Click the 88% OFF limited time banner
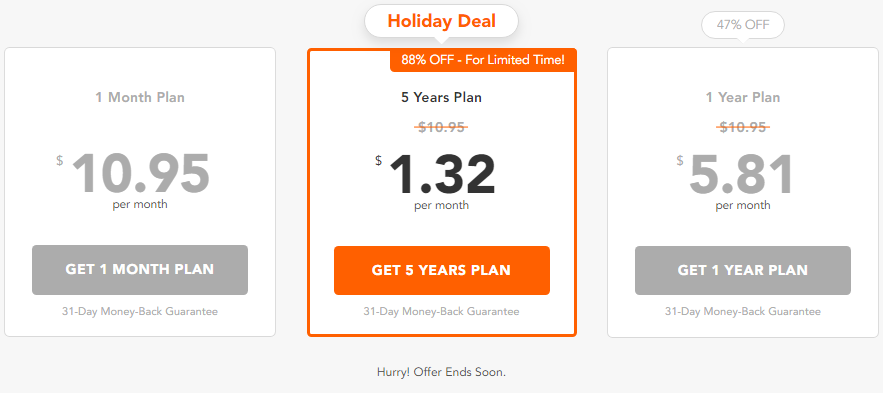 pos(483,60)
